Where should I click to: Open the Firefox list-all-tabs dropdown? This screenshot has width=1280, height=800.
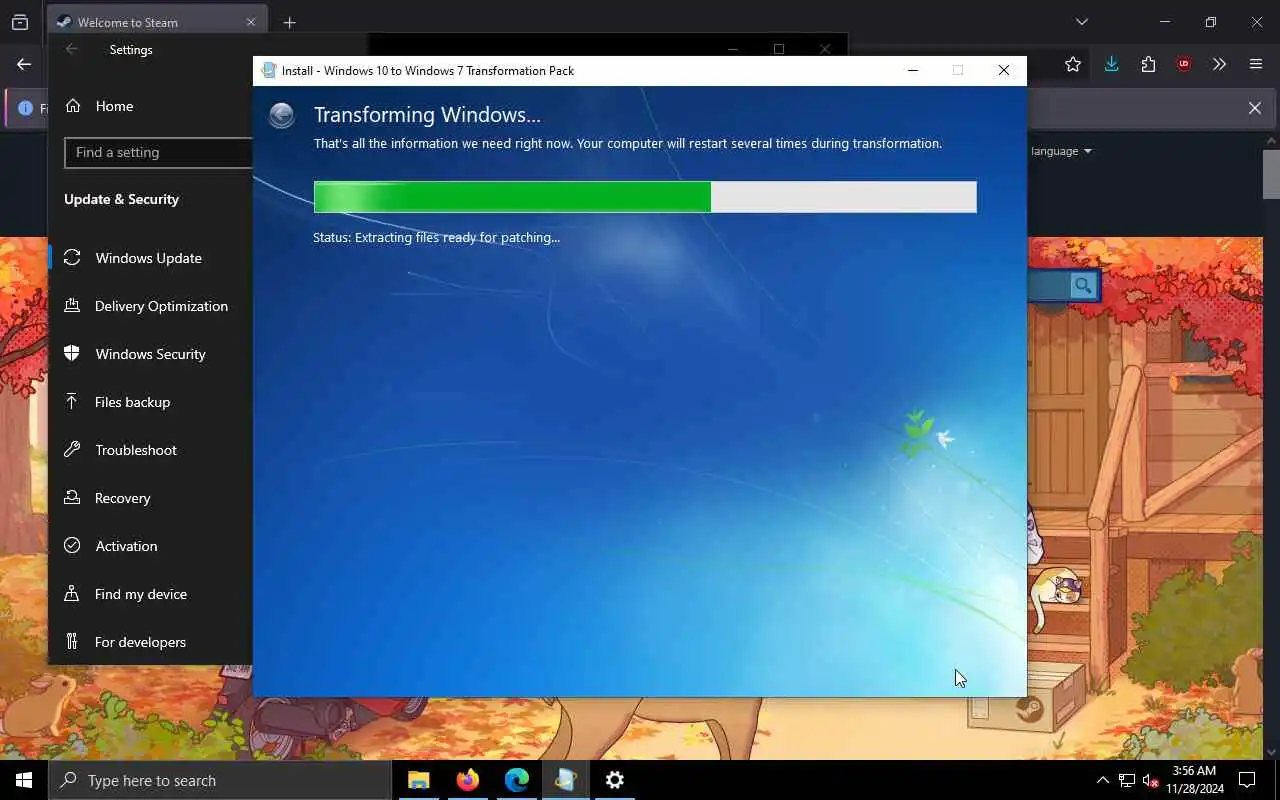pyautogui.click(x=1081, y=22)
